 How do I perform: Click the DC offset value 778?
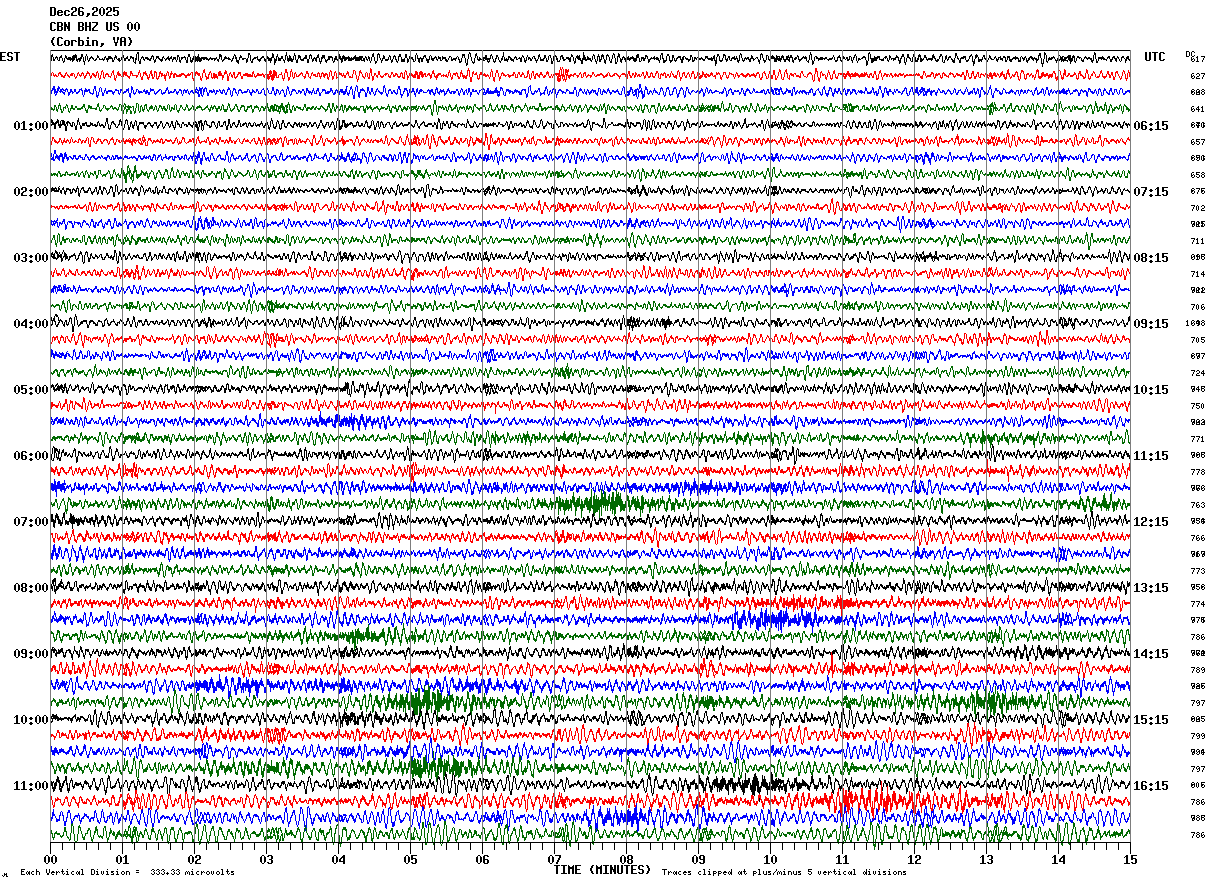pos(1197,472)
